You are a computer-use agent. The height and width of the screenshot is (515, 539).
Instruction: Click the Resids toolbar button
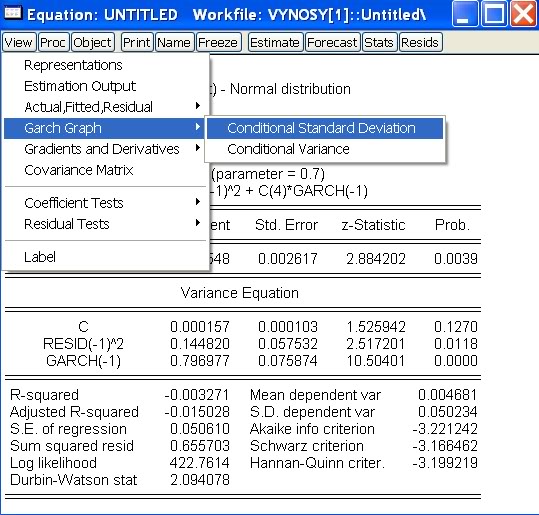[420, 42]
